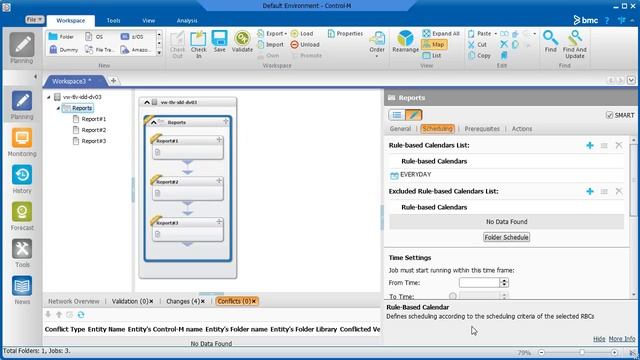Open News domain in sidebar
Viewport: 640px width, 360px height.
[x=22, y=291]
